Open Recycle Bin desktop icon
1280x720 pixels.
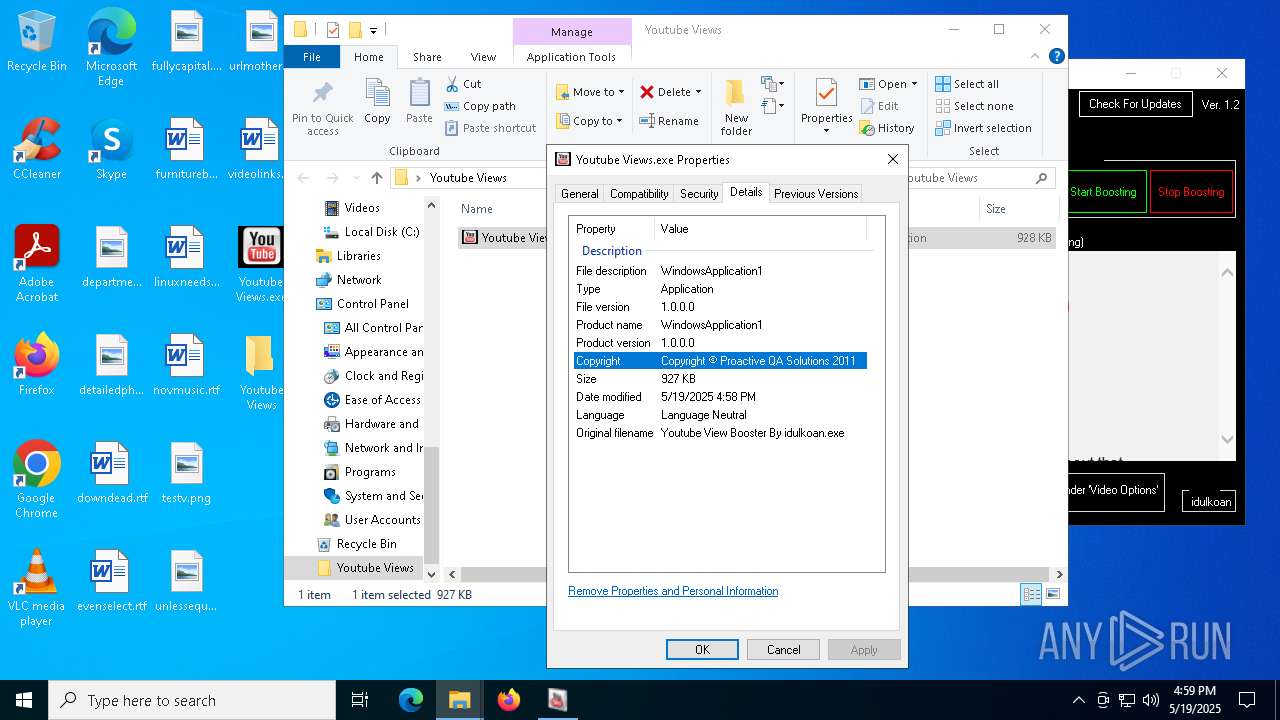[37, 42]
